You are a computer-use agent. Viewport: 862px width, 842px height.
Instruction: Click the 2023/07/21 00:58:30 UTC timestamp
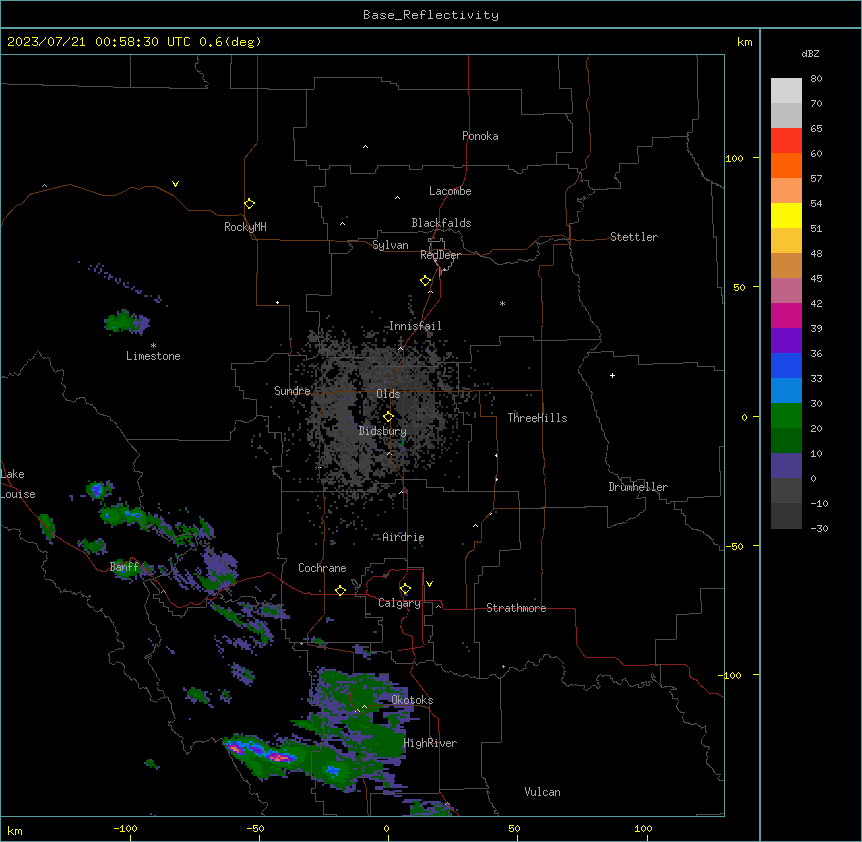pos(98,42)
